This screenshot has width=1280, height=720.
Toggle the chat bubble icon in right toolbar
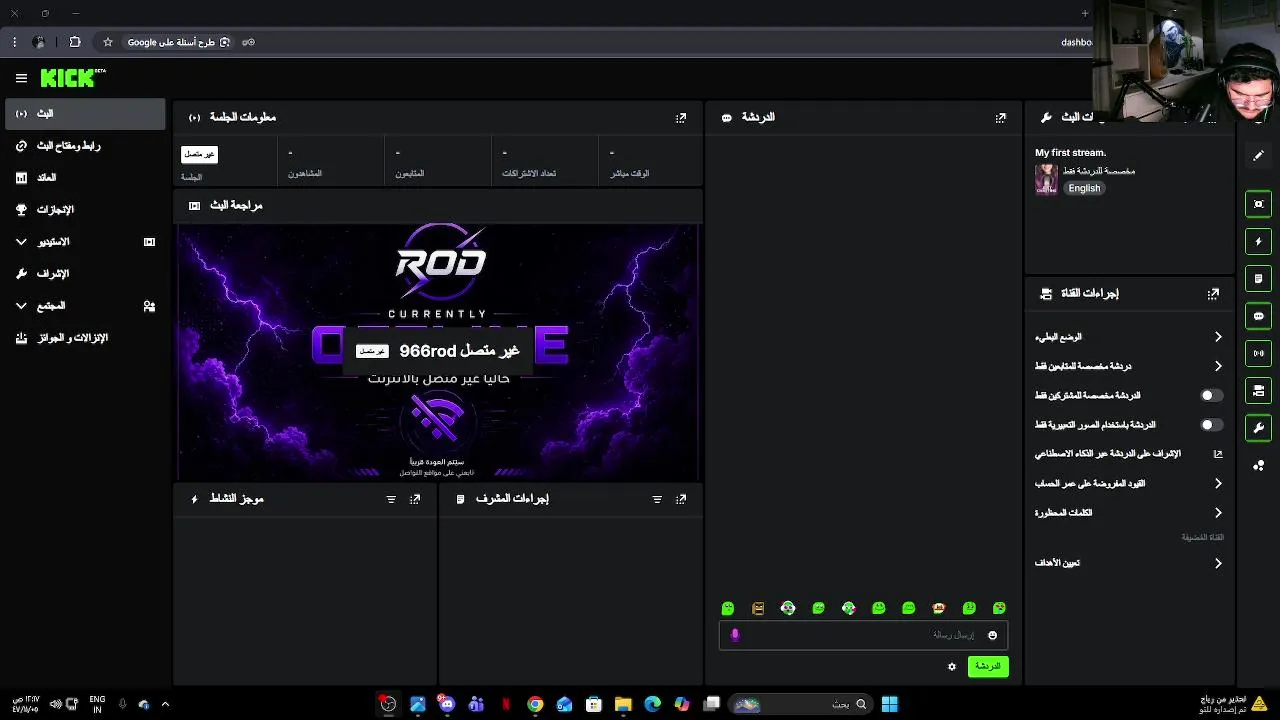(1259, 316)
